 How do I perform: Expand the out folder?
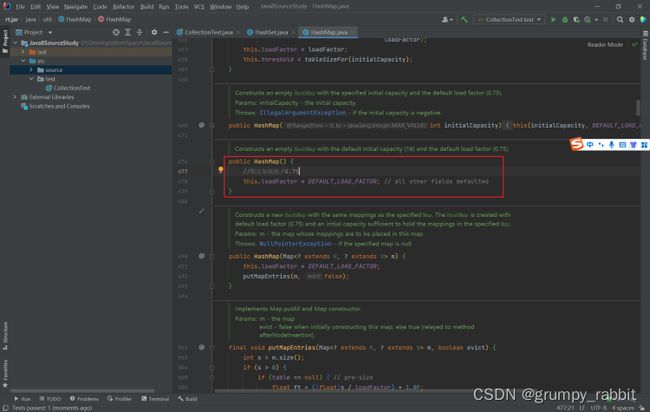point(23,52)
